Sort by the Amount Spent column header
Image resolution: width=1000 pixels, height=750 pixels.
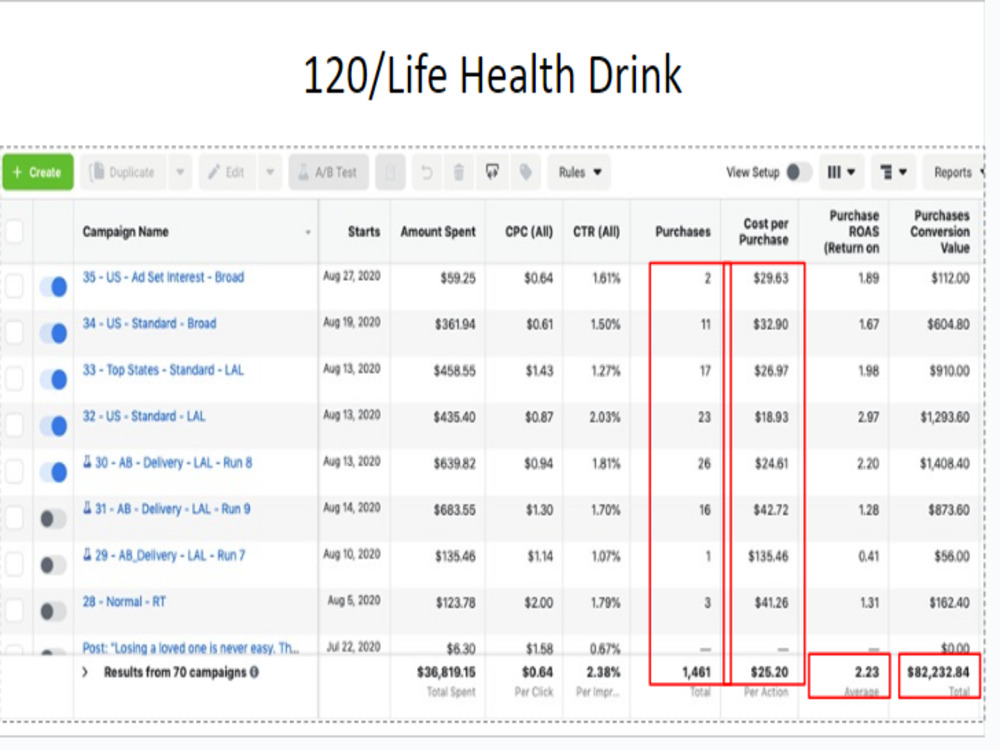click(x=437, y=231)
